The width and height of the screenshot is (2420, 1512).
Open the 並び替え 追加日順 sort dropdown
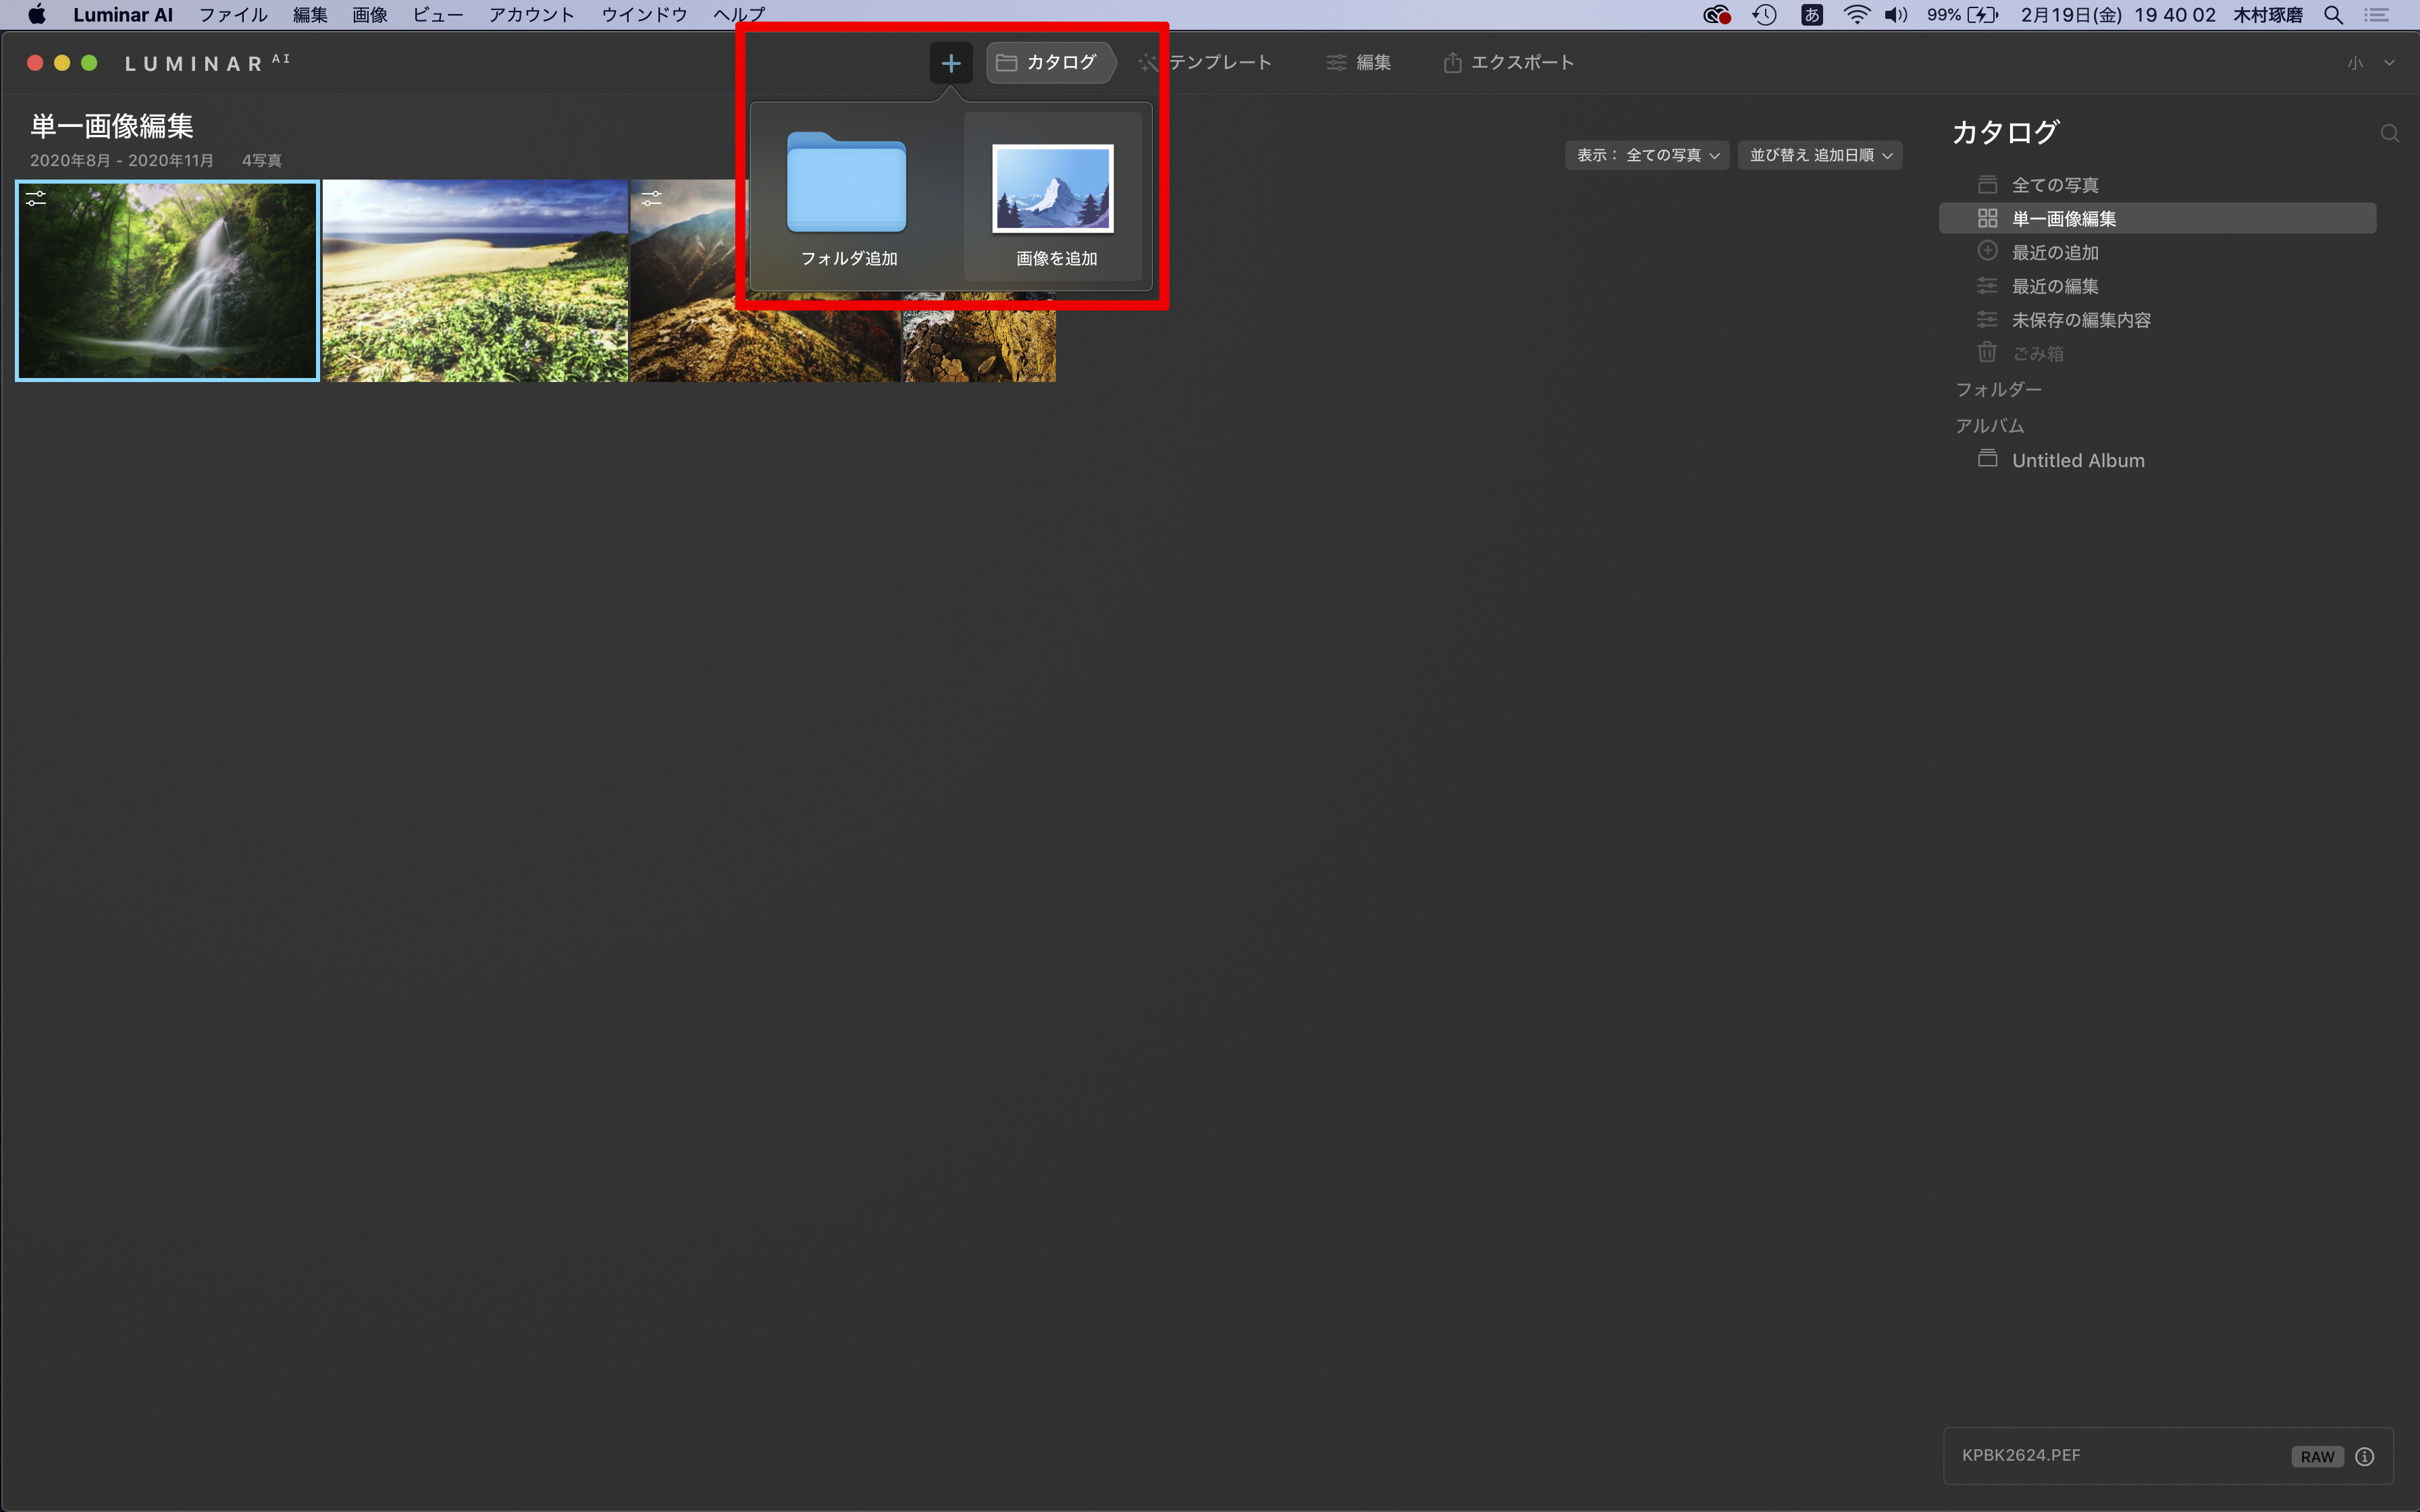click(1819, 155)
